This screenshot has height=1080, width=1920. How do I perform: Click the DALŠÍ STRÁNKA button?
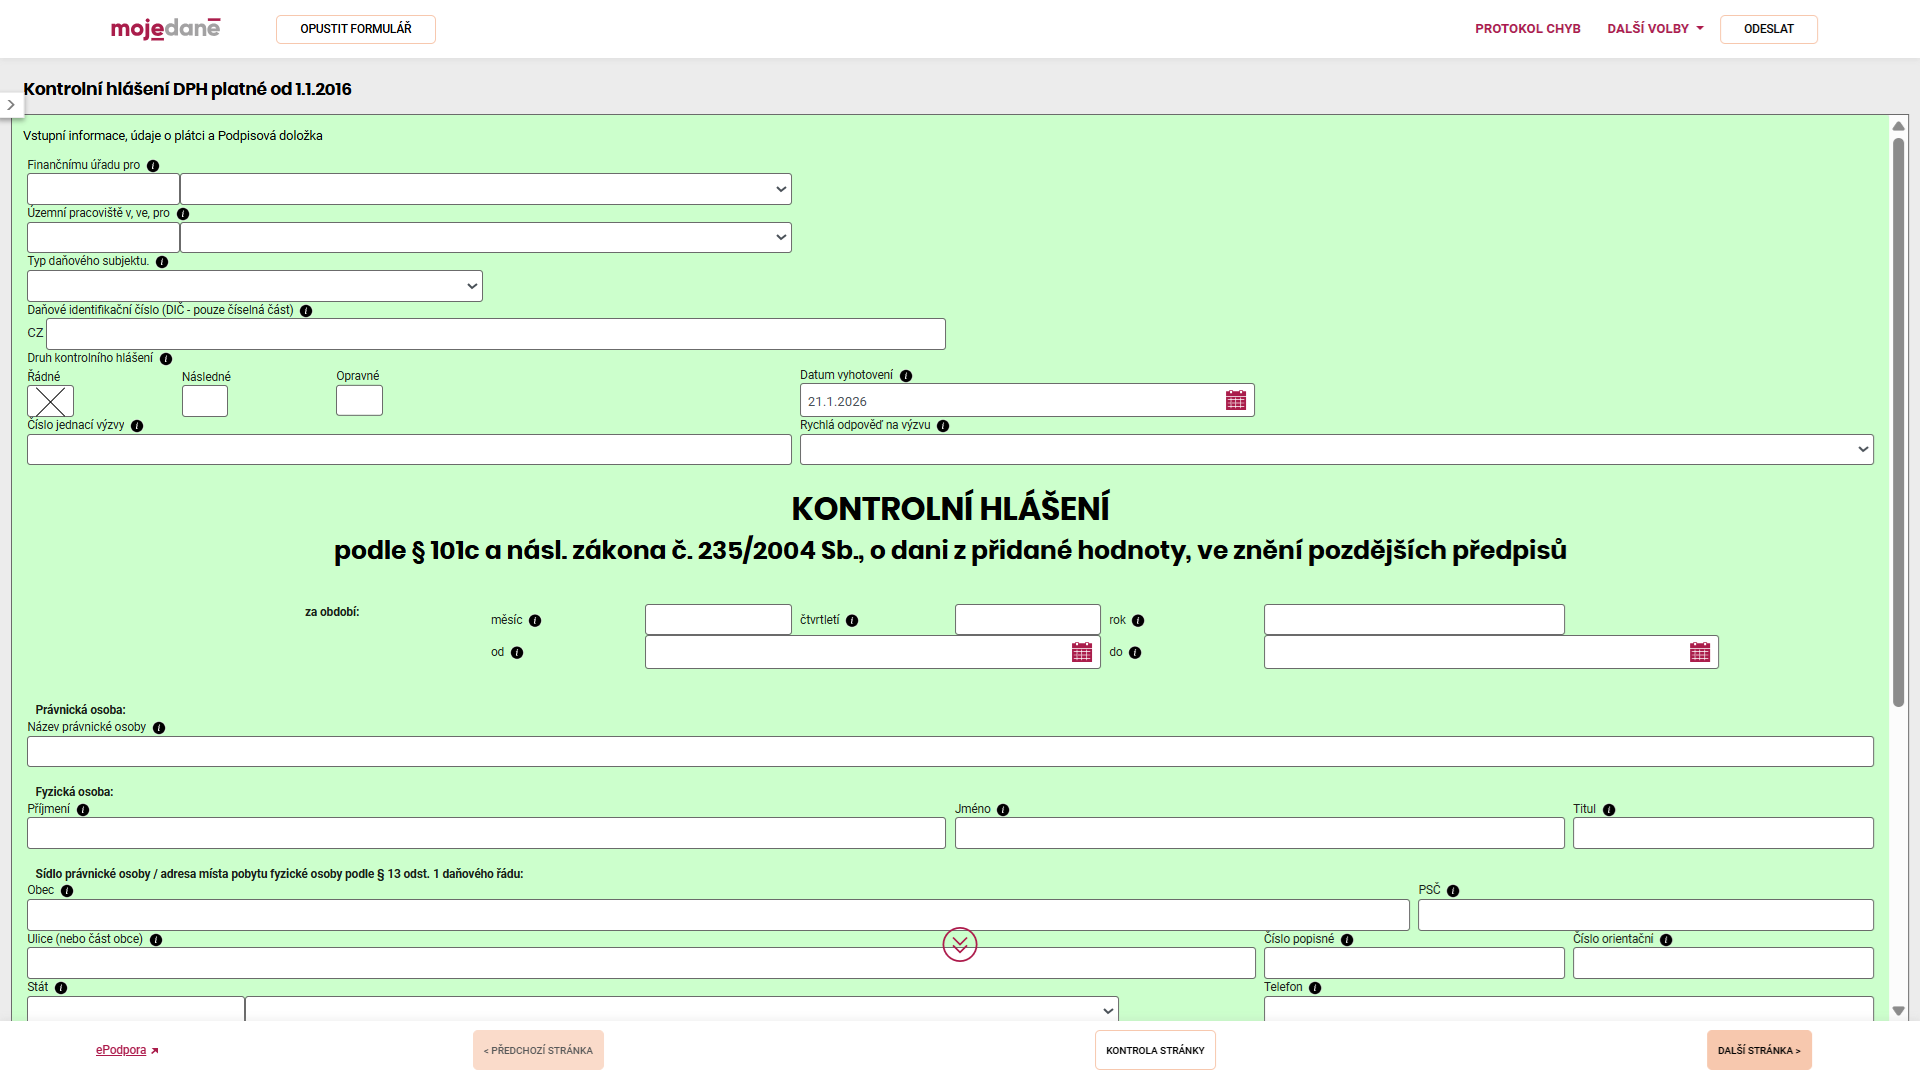click(1759, 1050)
